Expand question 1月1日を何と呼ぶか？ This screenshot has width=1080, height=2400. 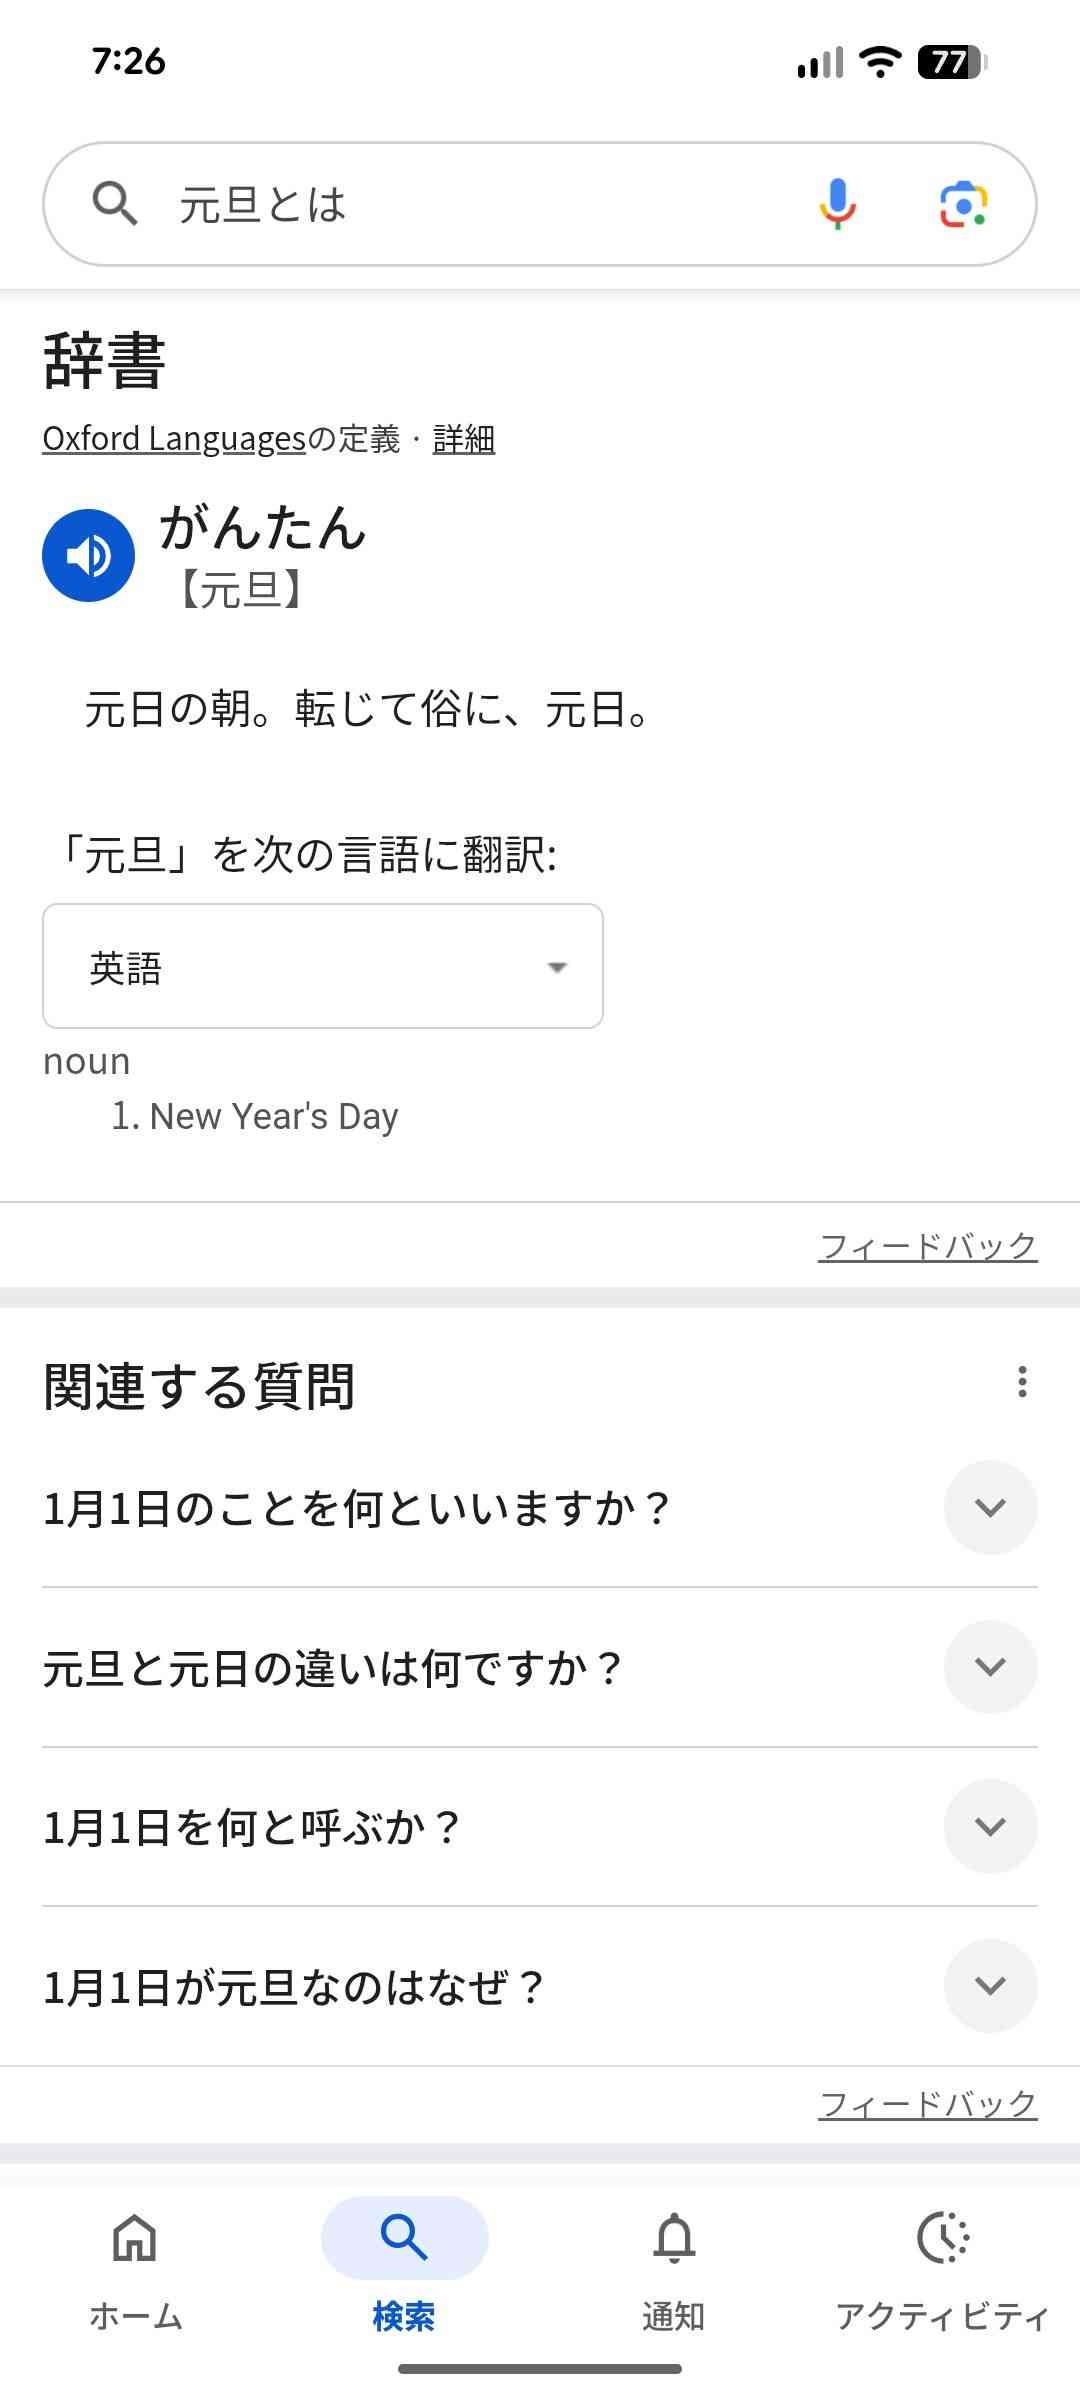click(x=989, y=1826)
